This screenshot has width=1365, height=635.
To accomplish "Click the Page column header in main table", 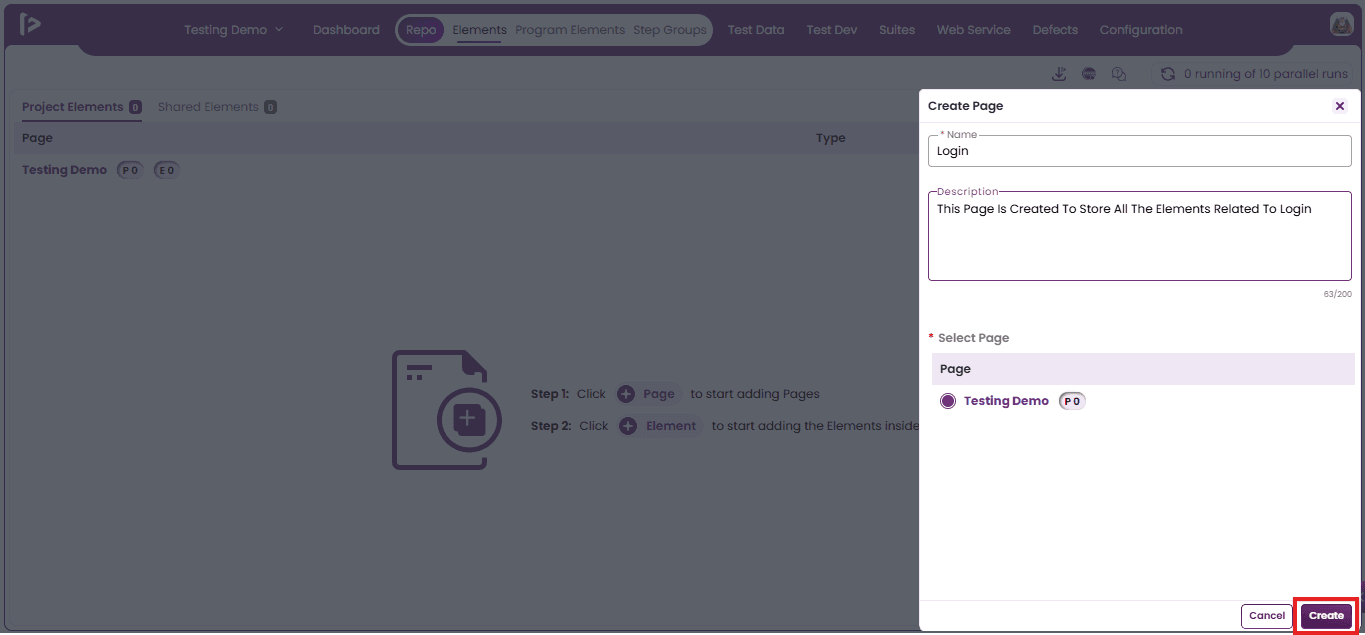I will click(x=37, y=138).
